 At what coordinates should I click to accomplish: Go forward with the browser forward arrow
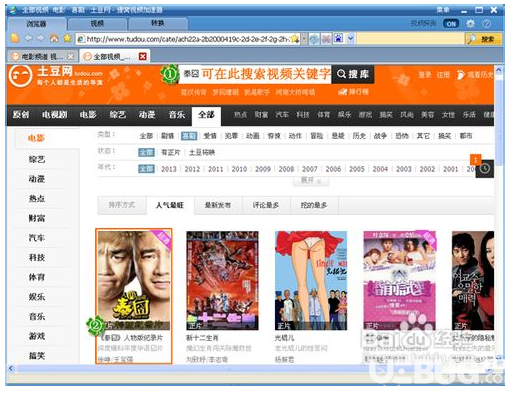coord(40,39)
